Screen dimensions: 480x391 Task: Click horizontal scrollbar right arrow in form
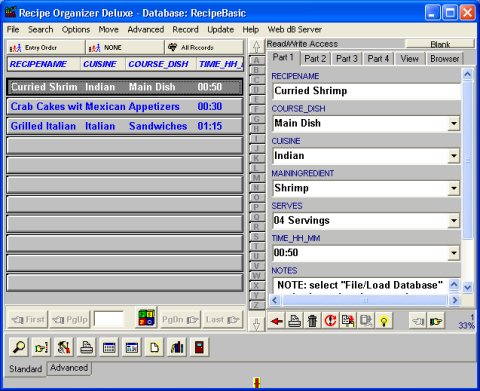coord(454,300)
